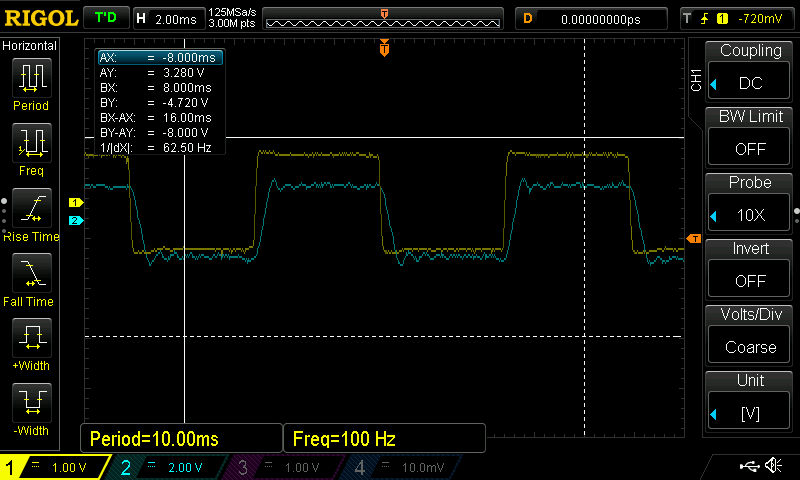The height and width of the screenshot is (480, 800).
Task: Click the trigger source channel 1 badge
Action: pos(722,19)
